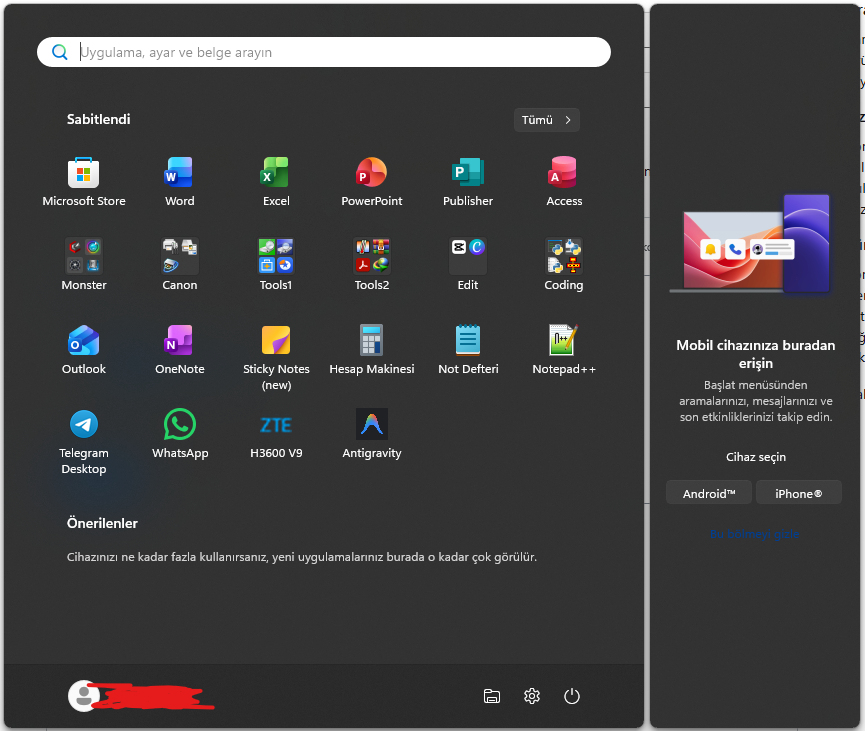Choose iPhone® device option
The width and height of the screenshot is (865, 731).
(798, 493)
